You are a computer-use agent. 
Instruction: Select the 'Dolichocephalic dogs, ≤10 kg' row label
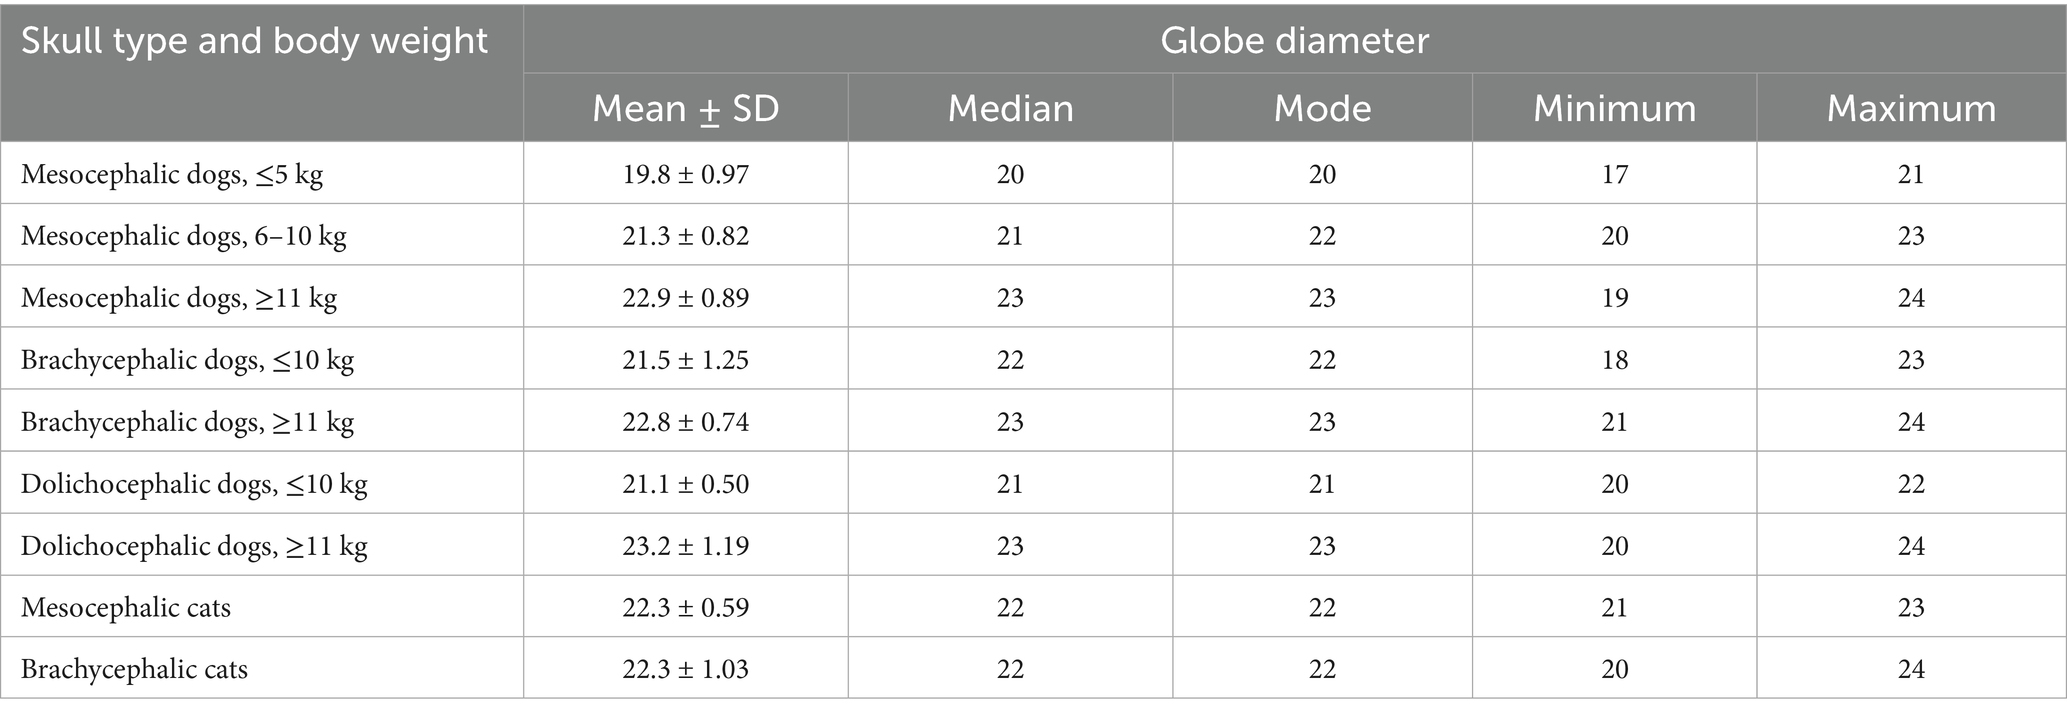[194, 485]
